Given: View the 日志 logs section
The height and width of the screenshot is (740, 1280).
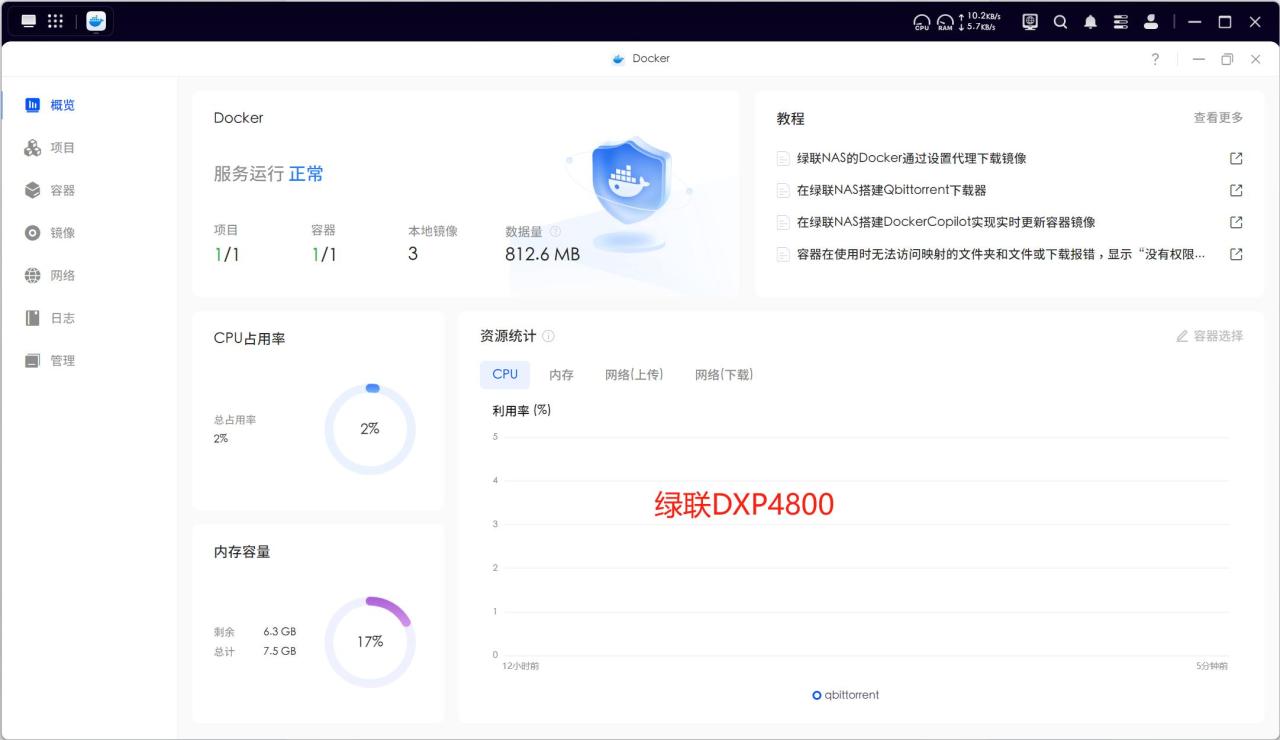Looking at the screenshot, I should pos(50,318).
